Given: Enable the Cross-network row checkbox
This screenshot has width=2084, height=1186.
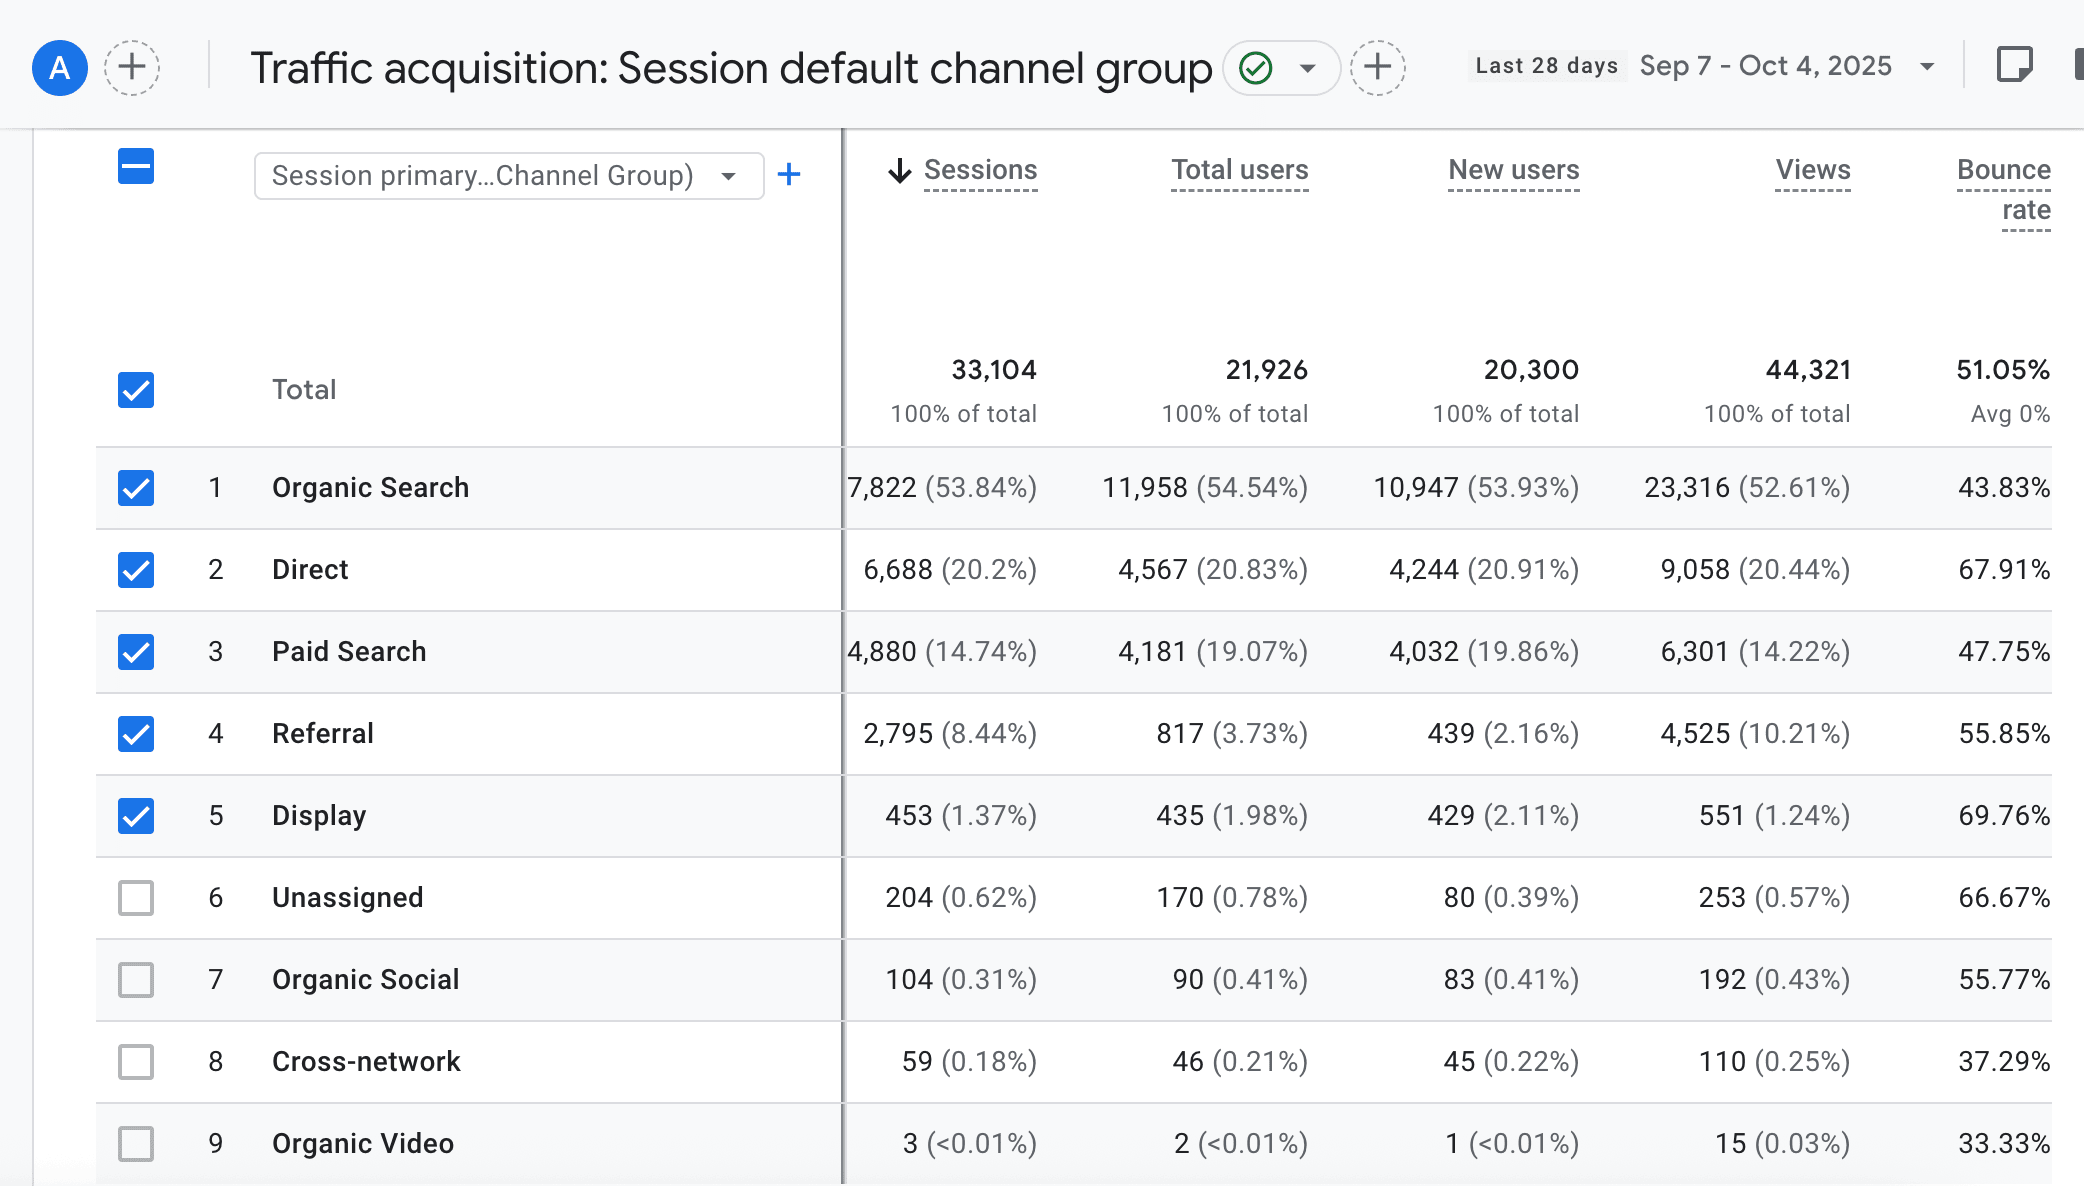Looking at the screenshot, I should (x=136, y=1062).
